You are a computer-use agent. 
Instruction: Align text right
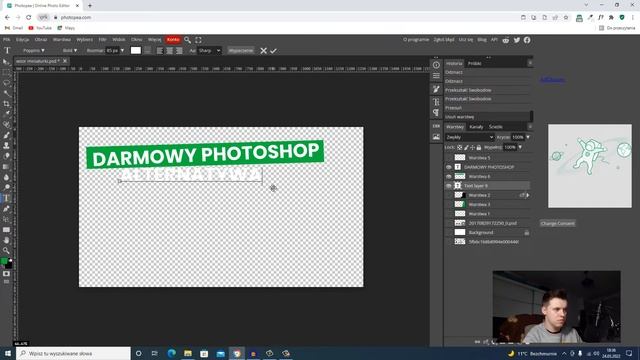[179, 51]
